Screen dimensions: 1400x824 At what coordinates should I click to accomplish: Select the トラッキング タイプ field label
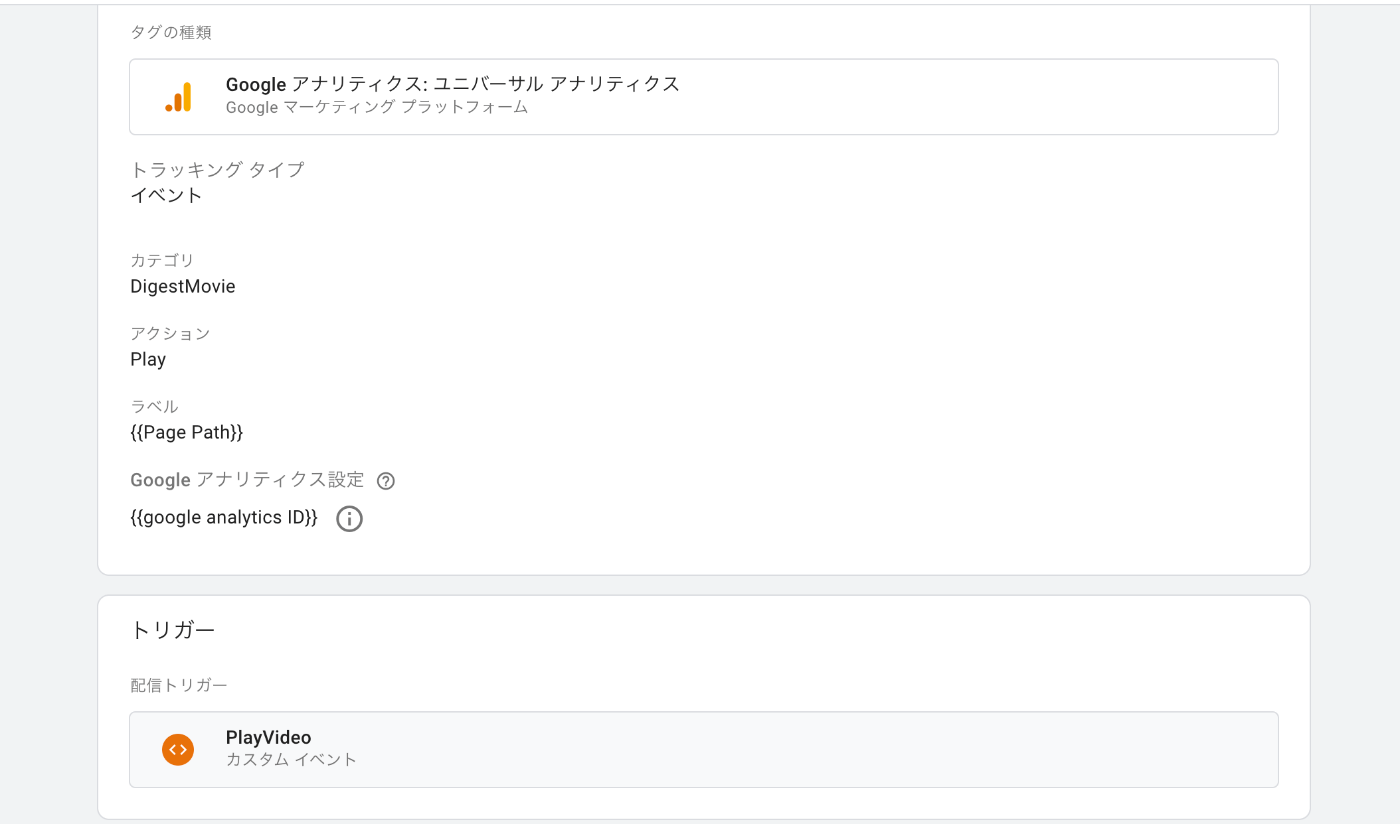click(x=217, y=170)
